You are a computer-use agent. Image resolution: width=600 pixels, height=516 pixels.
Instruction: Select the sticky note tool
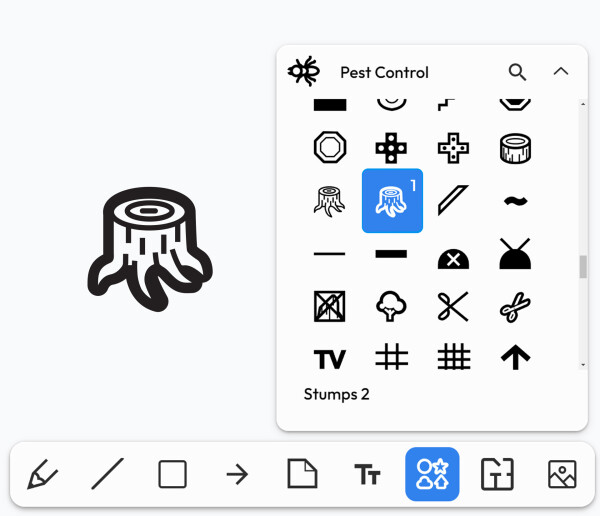coord(302,474)
